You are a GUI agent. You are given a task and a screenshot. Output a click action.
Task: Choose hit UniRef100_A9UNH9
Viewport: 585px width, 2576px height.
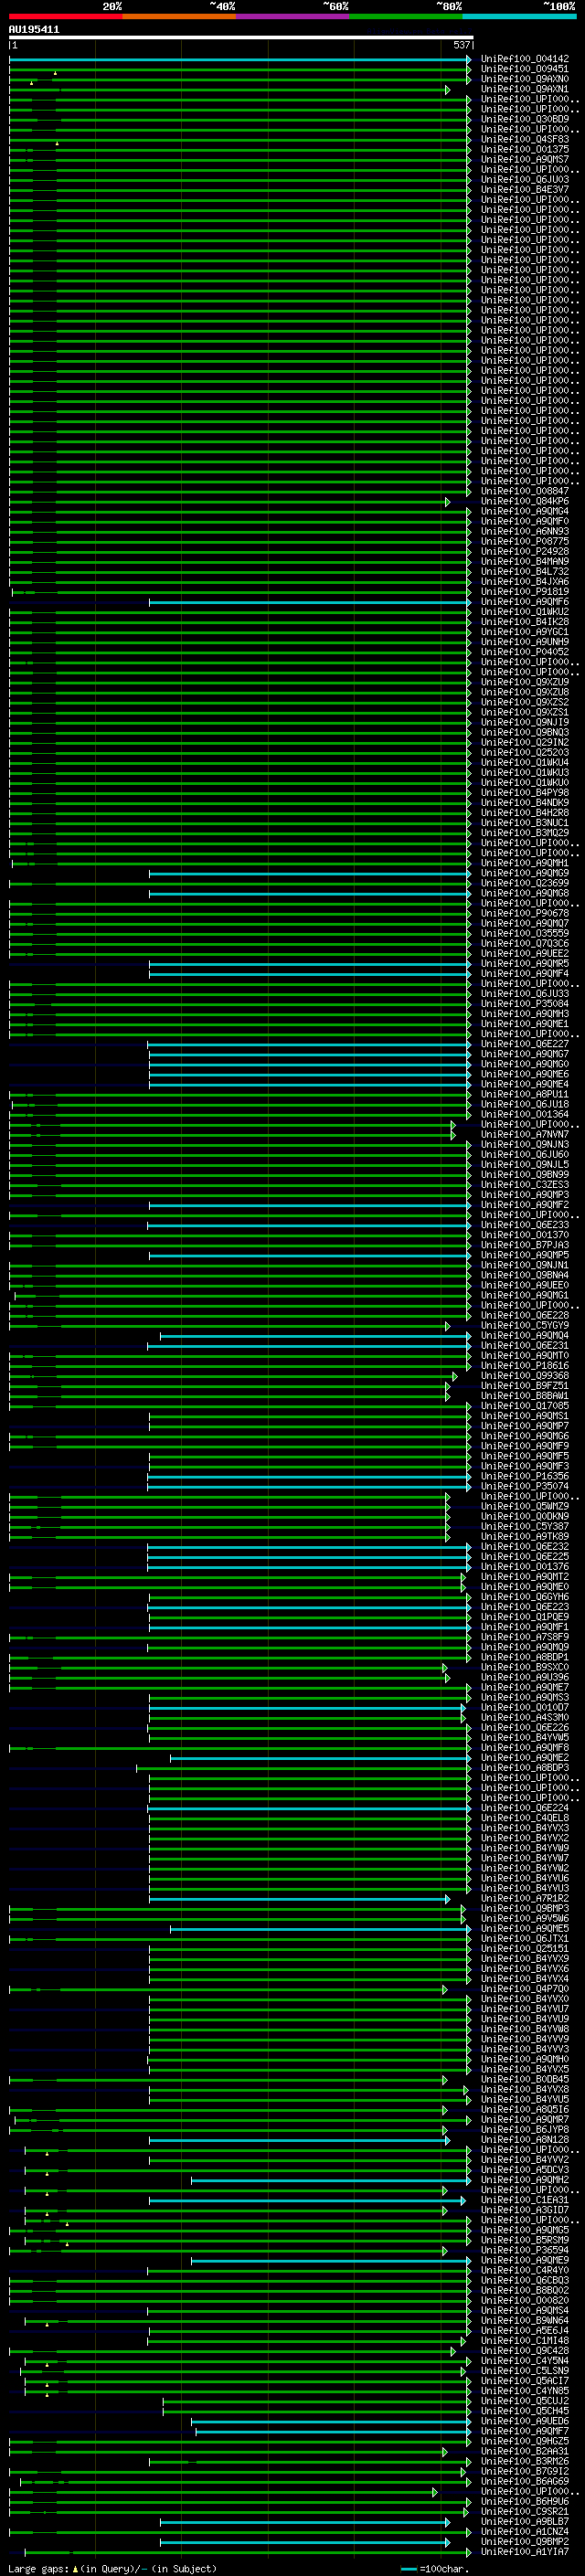(x=525, y=642)
